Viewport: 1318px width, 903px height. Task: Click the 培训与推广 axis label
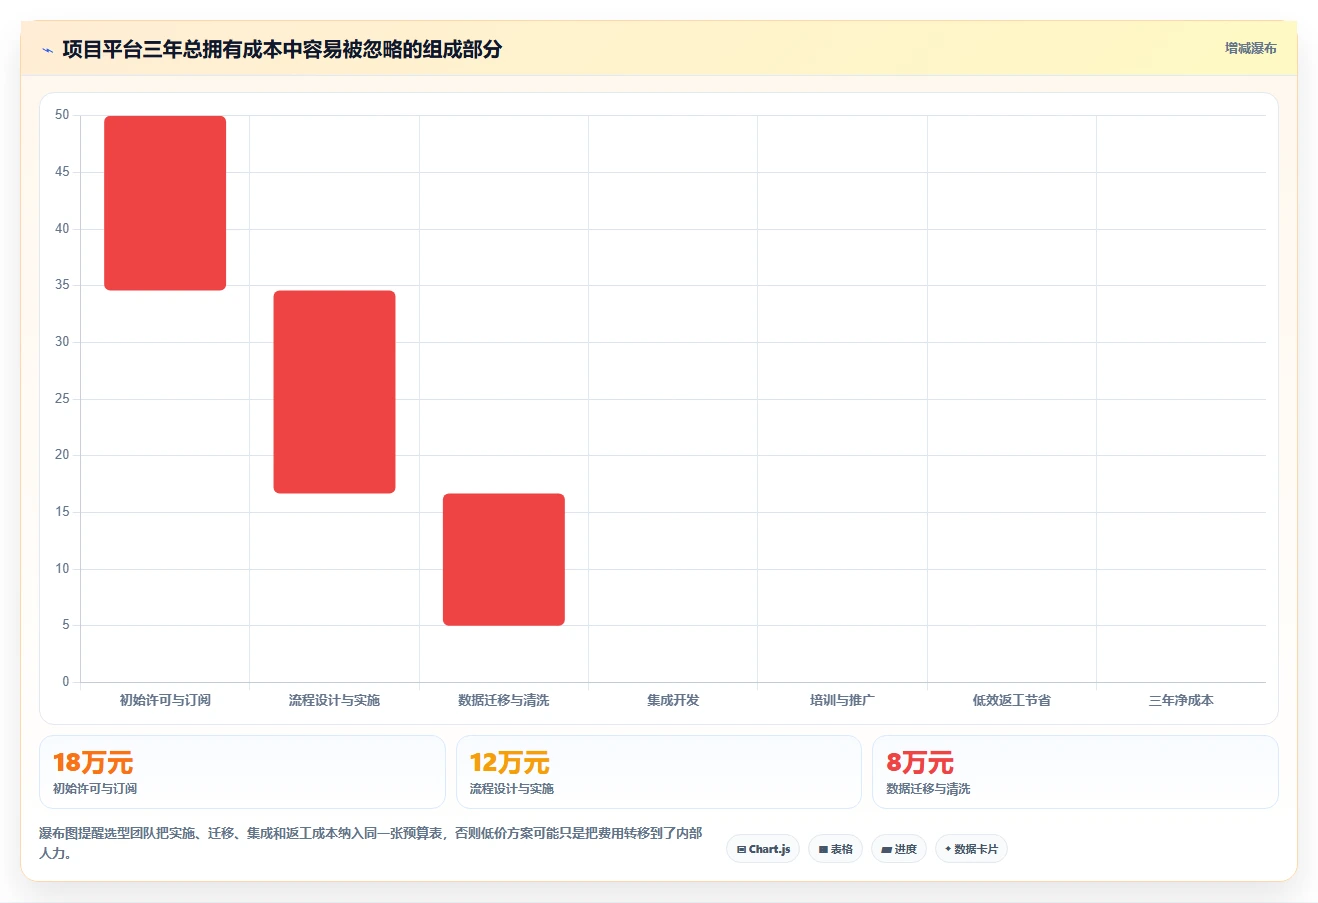(842, 700)
